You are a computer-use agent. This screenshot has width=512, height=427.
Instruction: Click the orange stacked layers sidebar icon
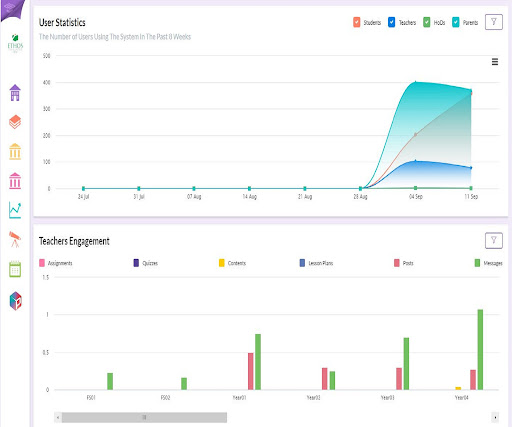15,122
